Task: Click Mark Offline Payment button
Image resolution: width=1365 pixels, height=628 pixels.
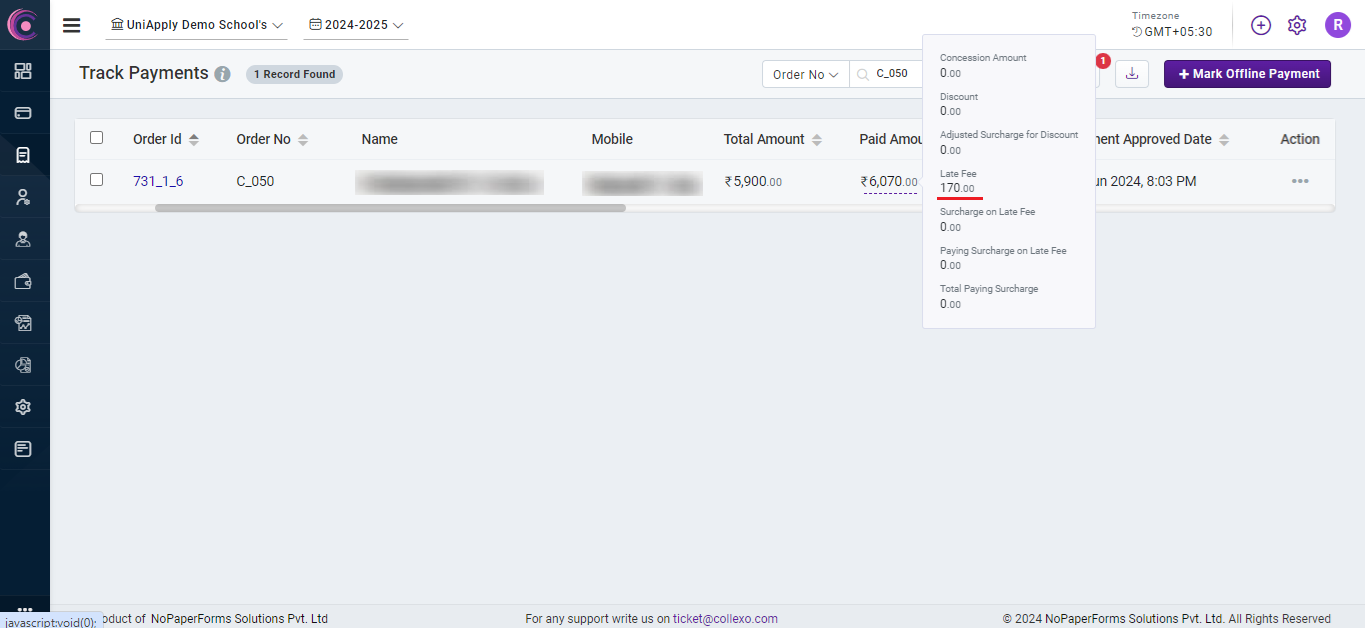Action: pos(1246,74)
